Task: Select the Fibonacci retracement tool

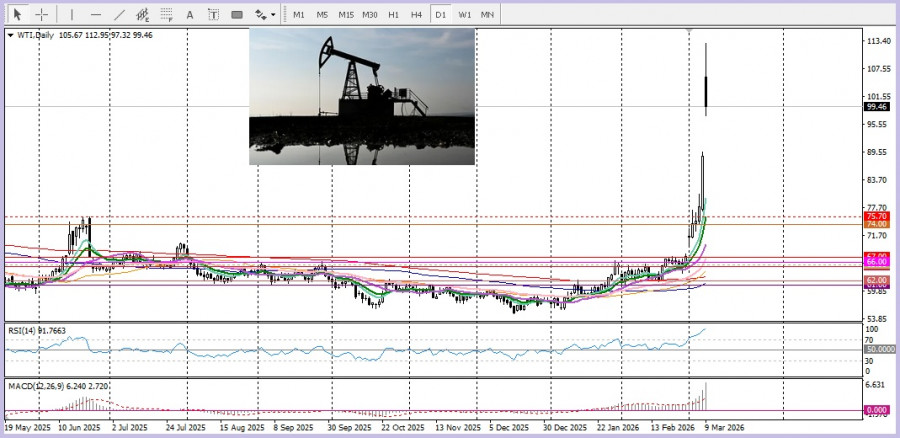Action: (167, 15)
